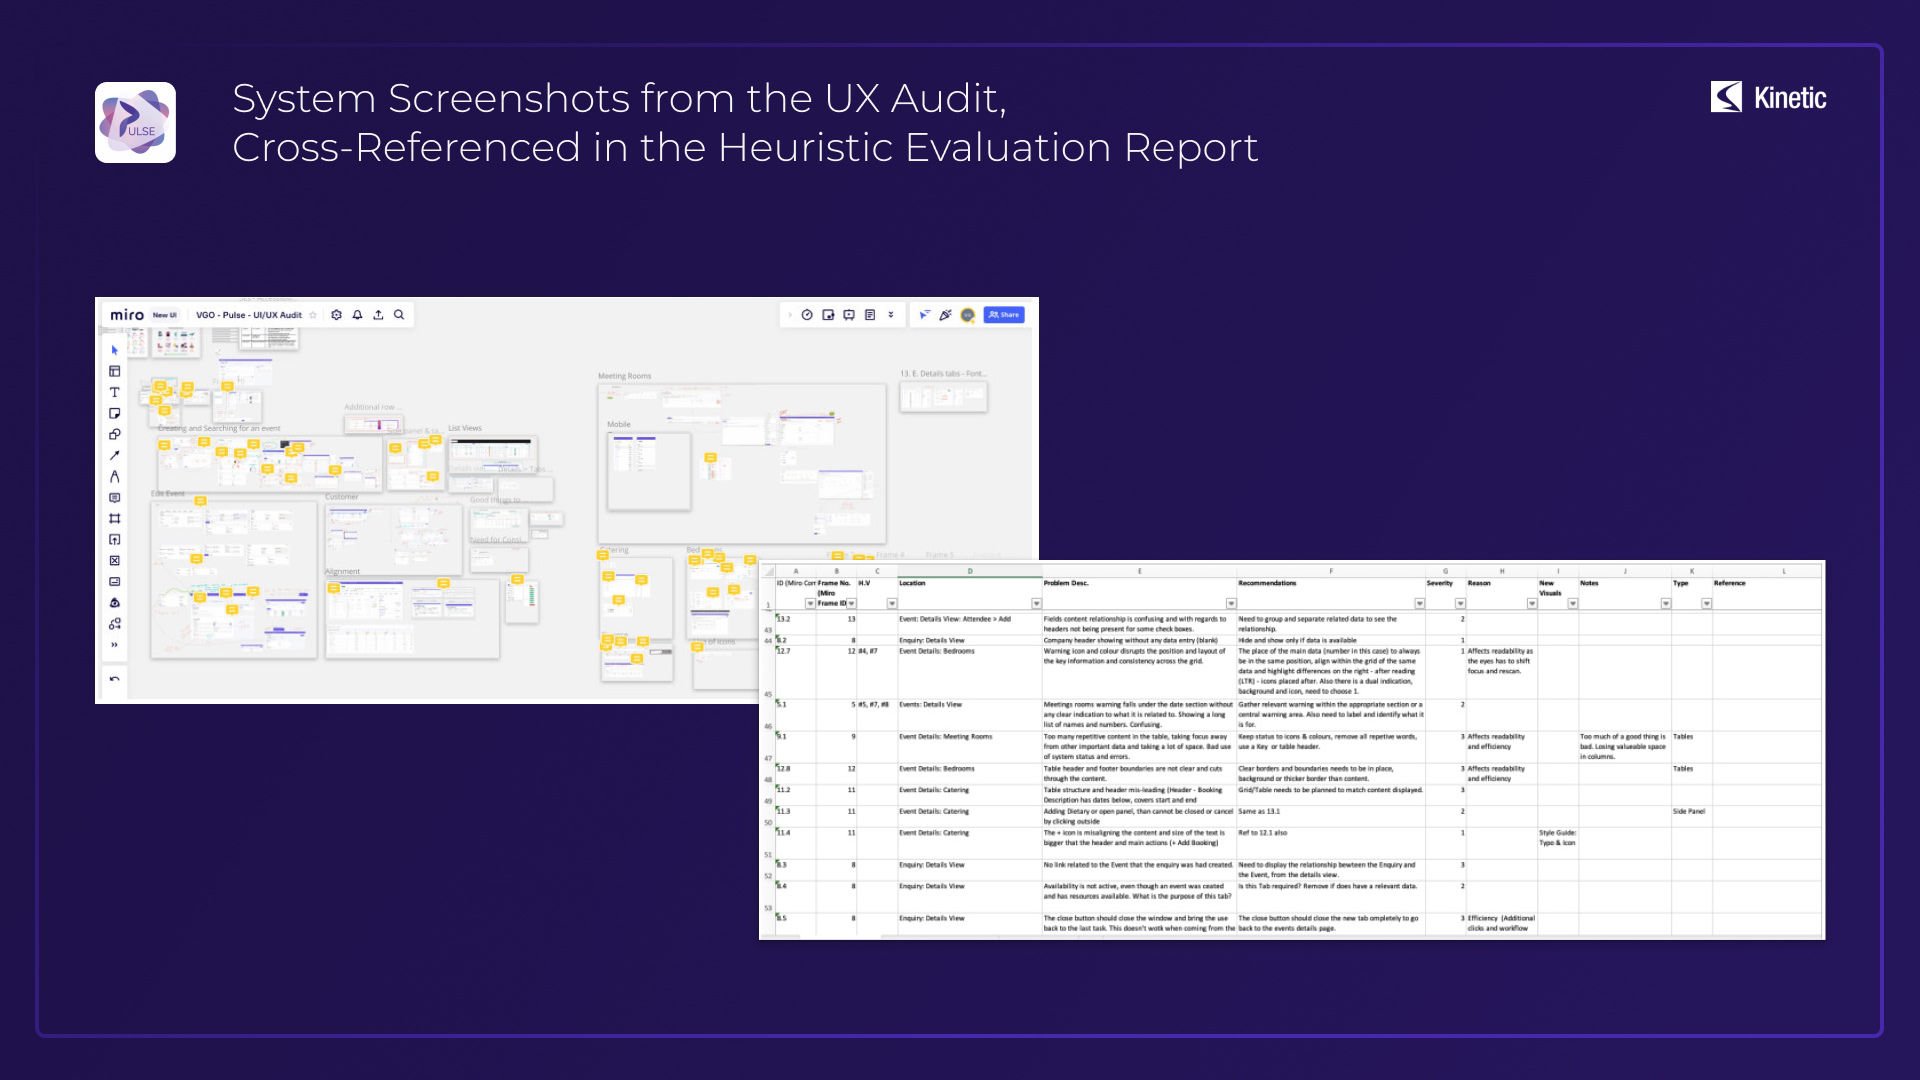Open filter dropdown for New Visuals column
The image size is (1920, 1080).
pyautogui.click(x=1573, y=604)
